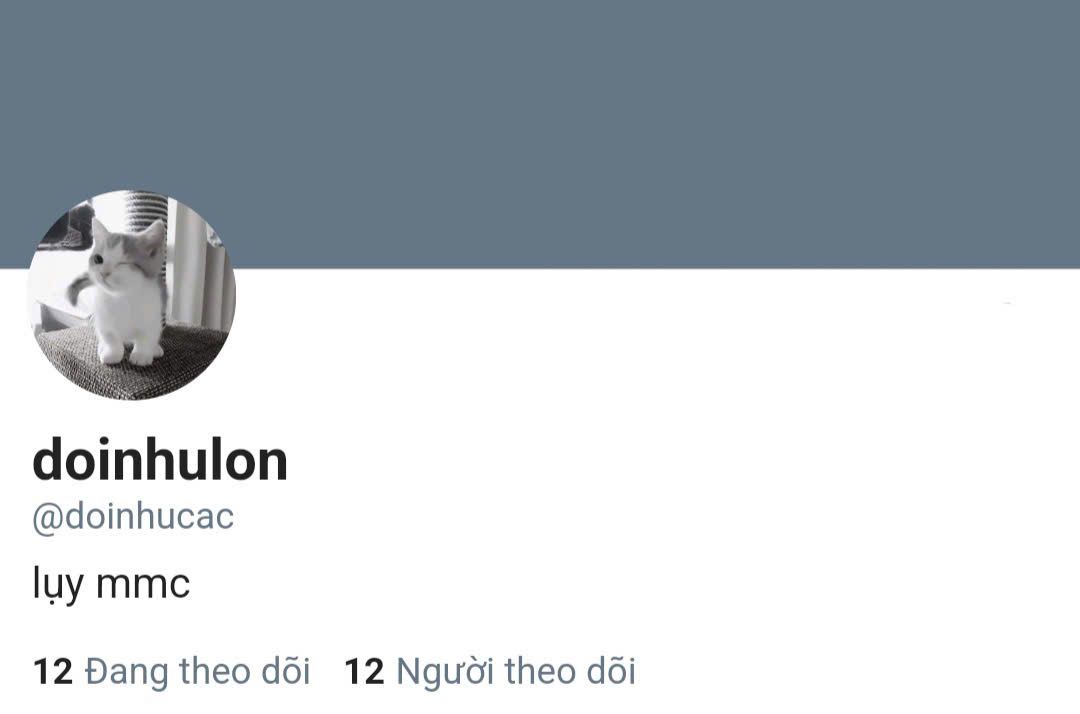Click the white curtain behind the kitten
Screen dimensions: 1080x714
click(200, 269)
